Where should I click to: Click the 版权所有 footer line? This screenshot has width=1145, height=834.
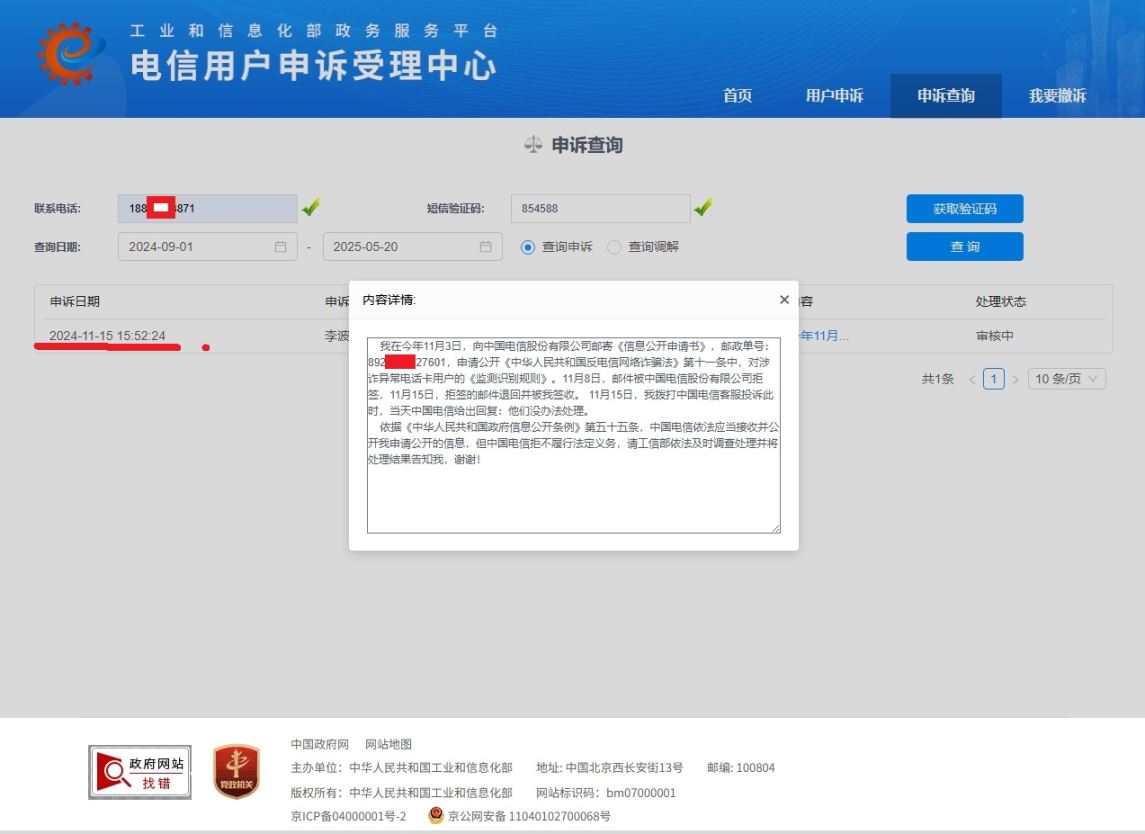(402, 793)
